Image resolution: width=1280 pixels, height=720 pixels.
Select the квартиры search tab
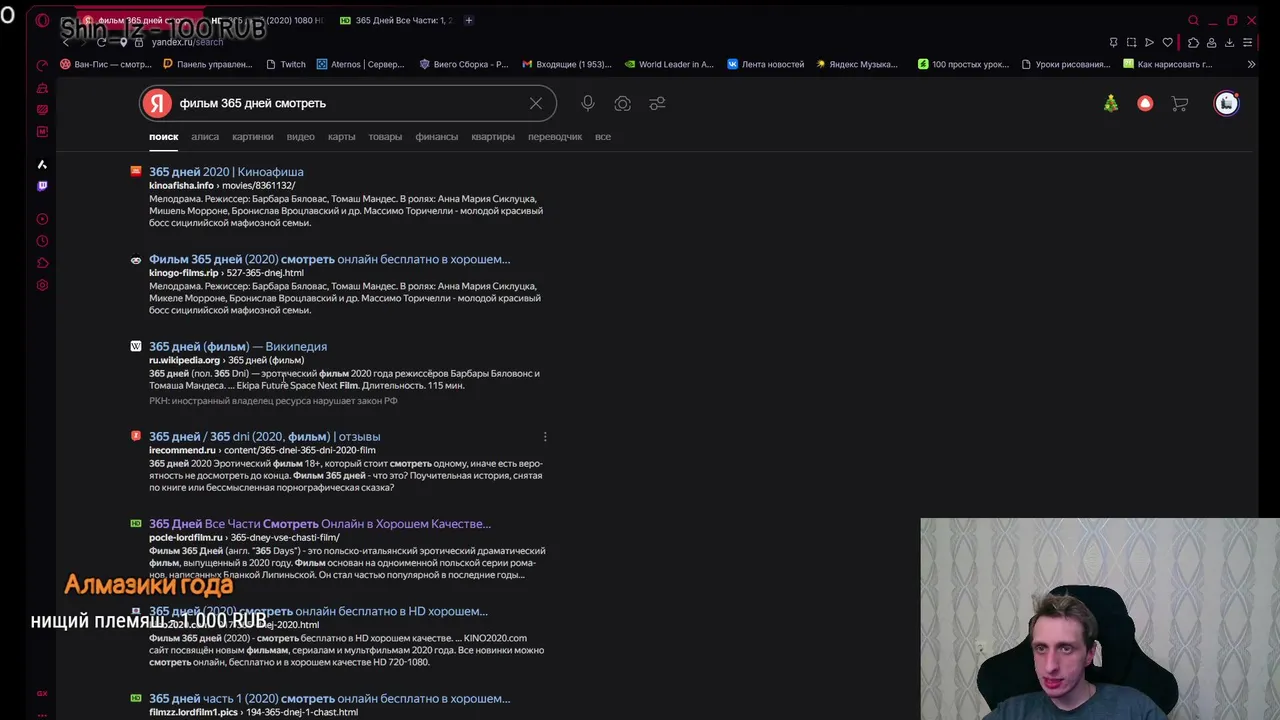(493, 136)
